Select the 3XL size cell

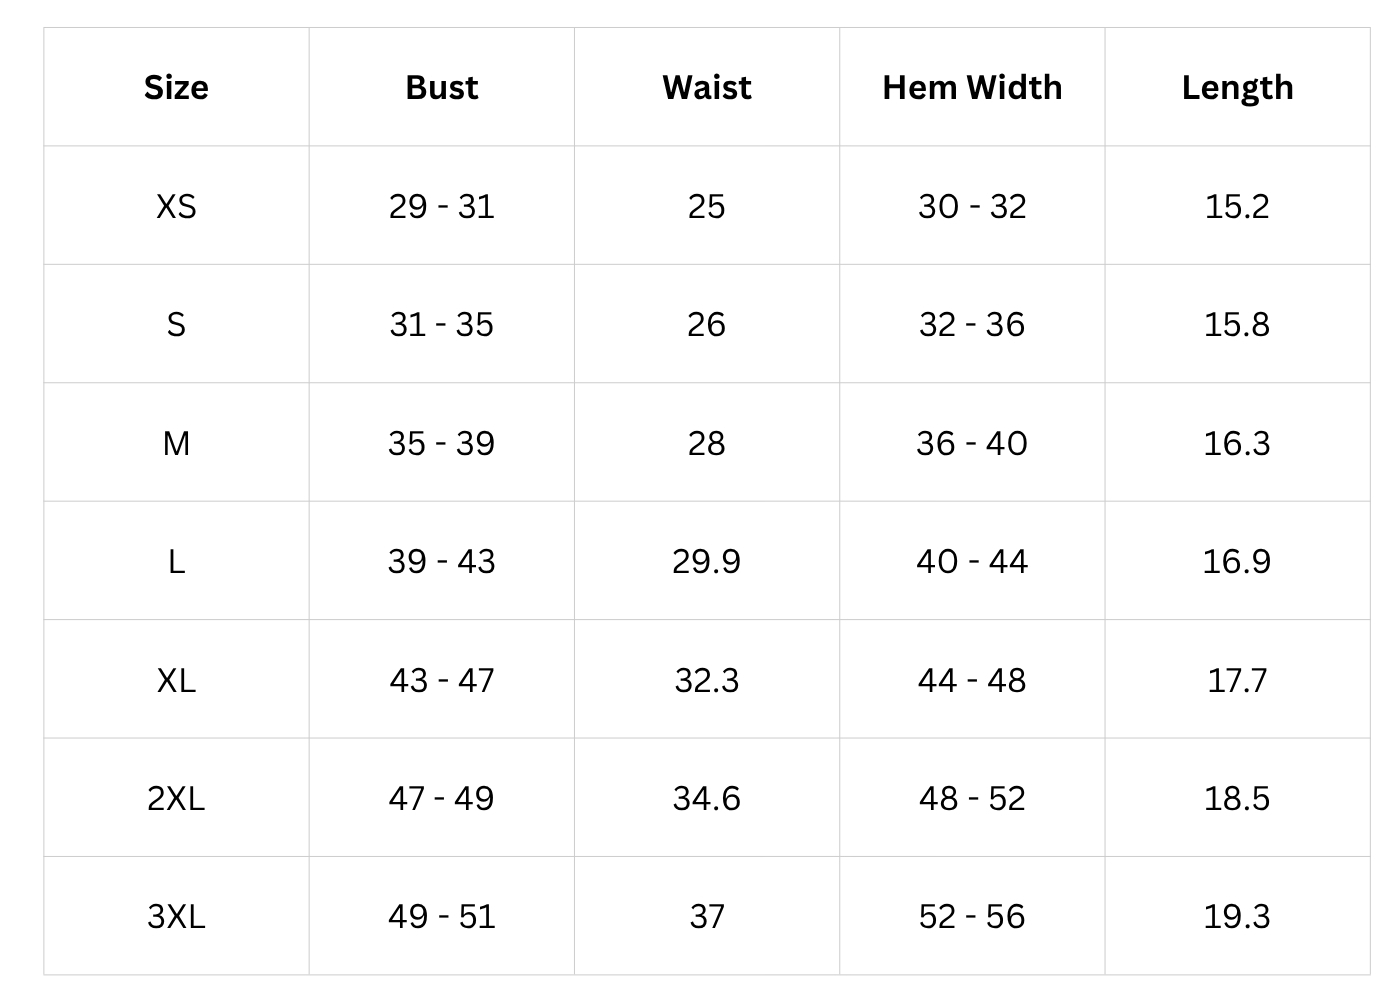176,917
